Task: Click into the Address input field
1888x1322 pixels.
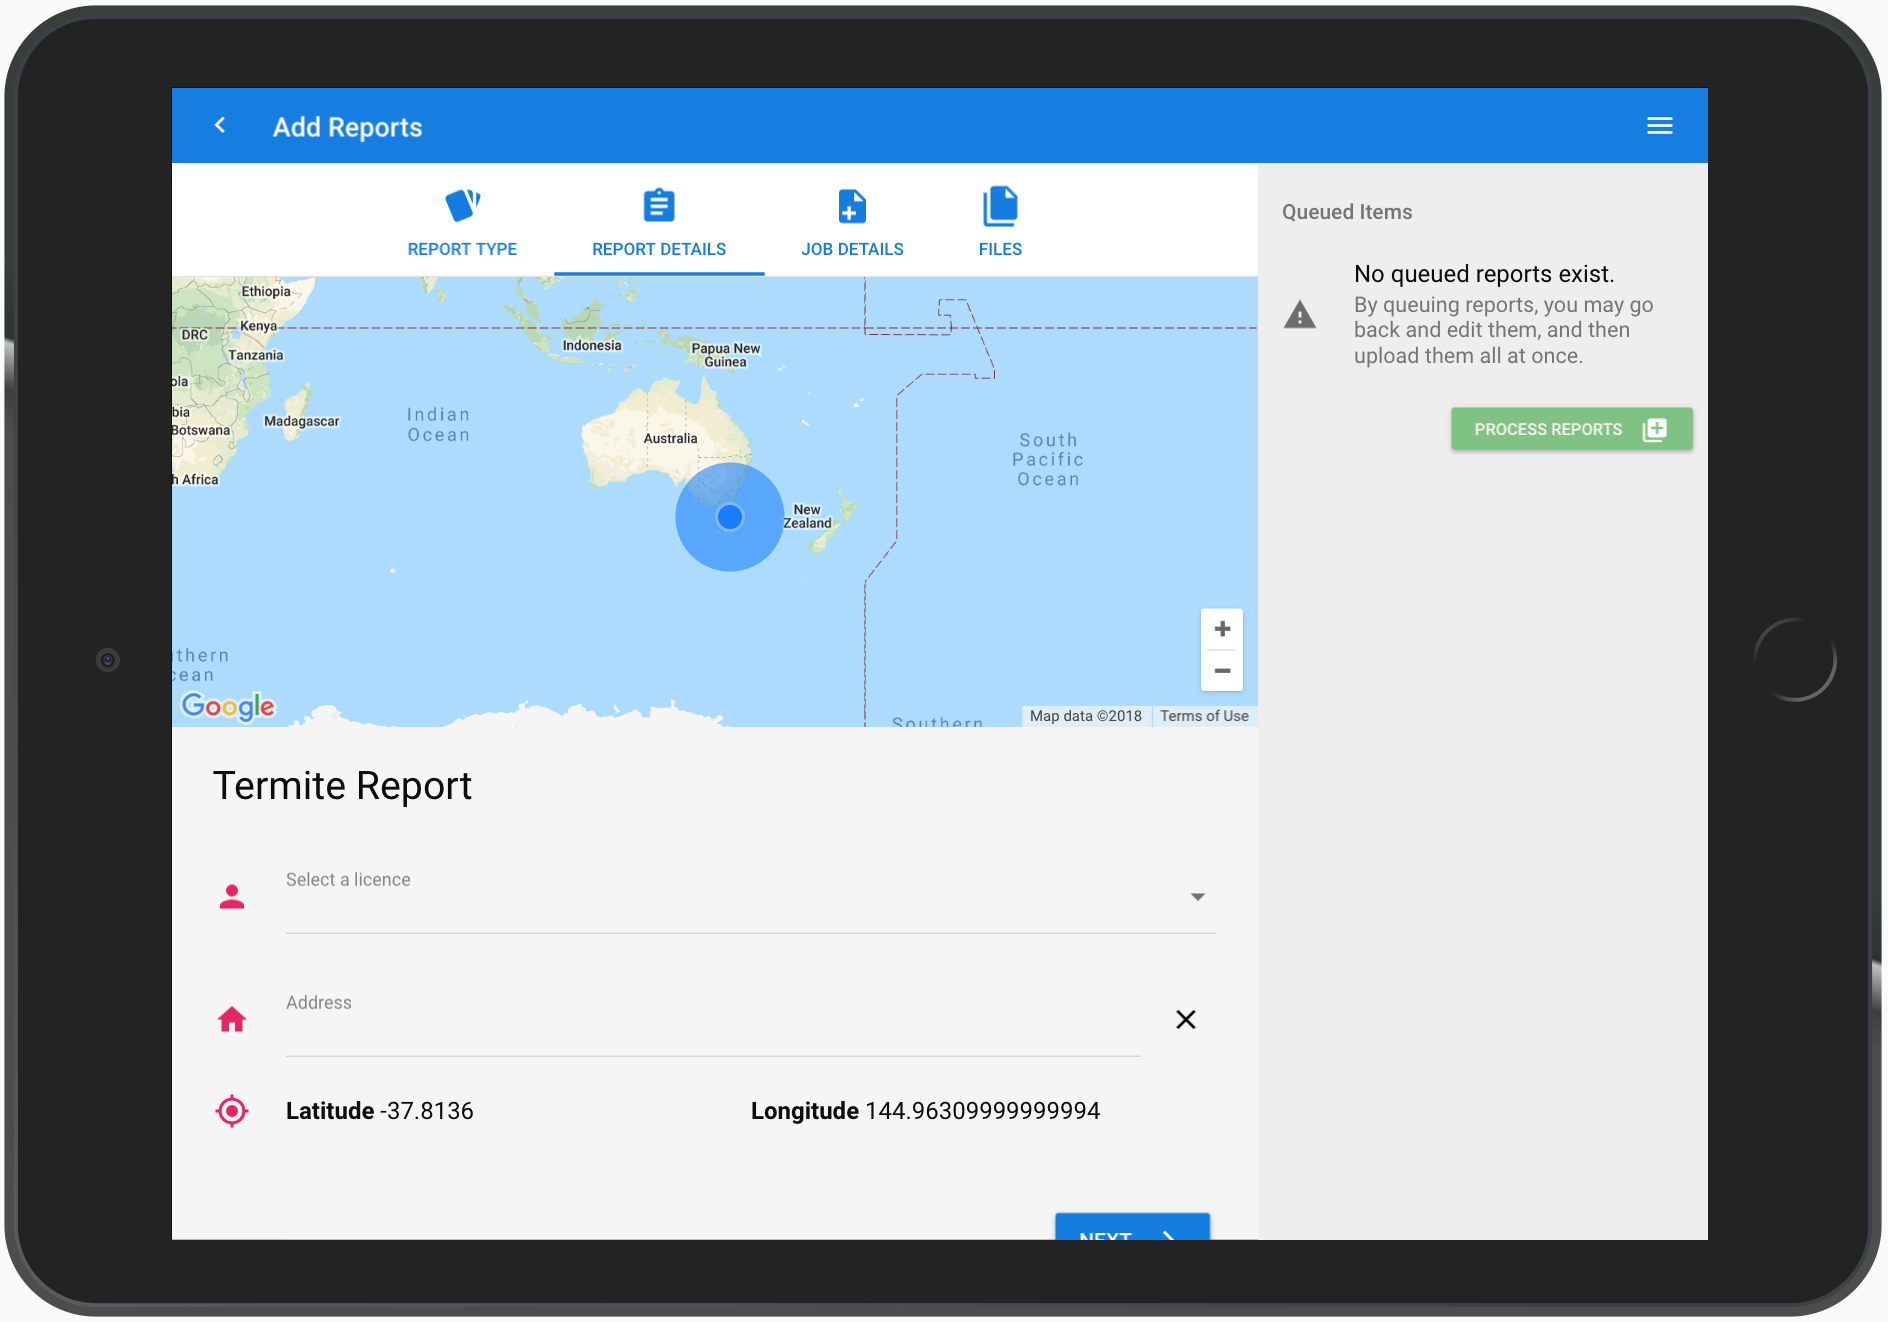Action: pos(712,1028)
